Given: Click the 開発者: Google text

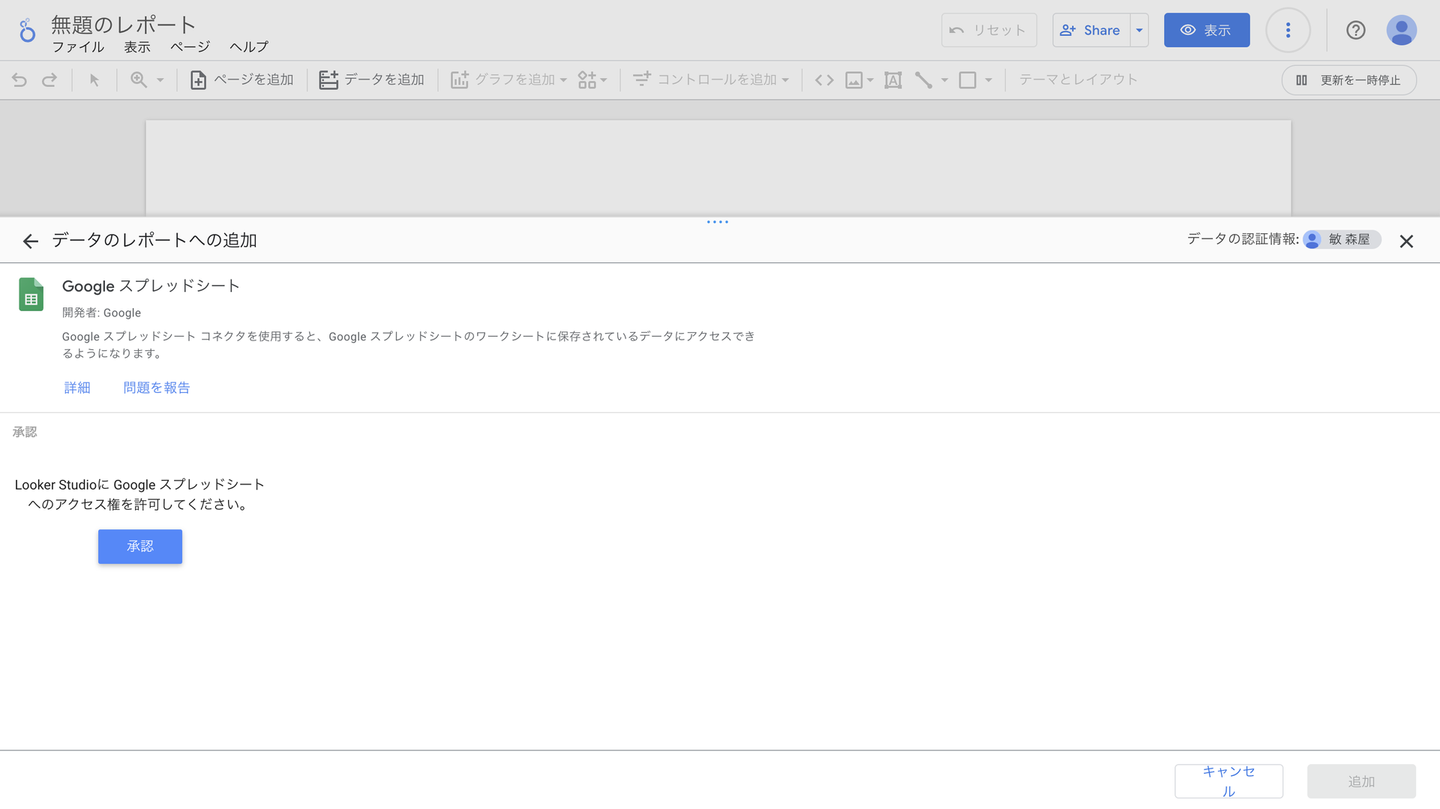Looking at the screenshot, I should [x=102, y=313].
